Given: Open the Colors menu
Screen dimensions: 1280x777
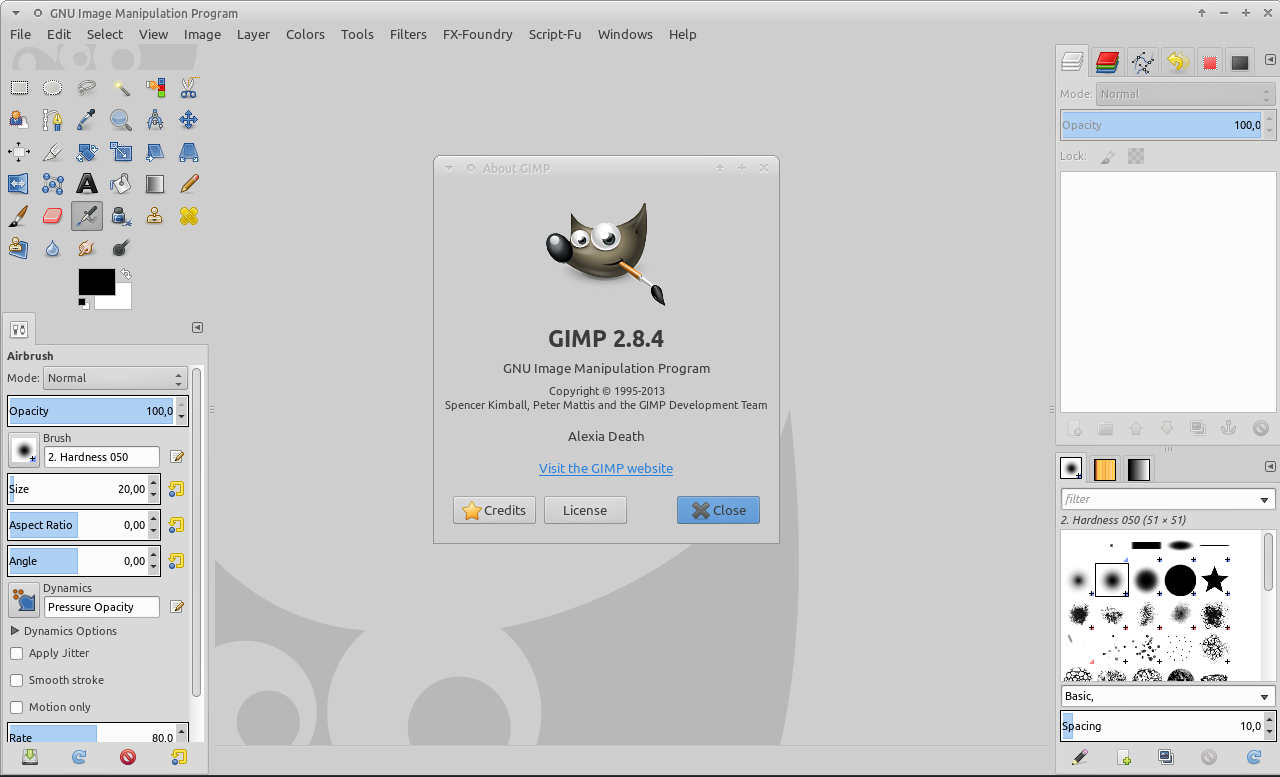Looking at the screenshot, I should pos(305,34).
